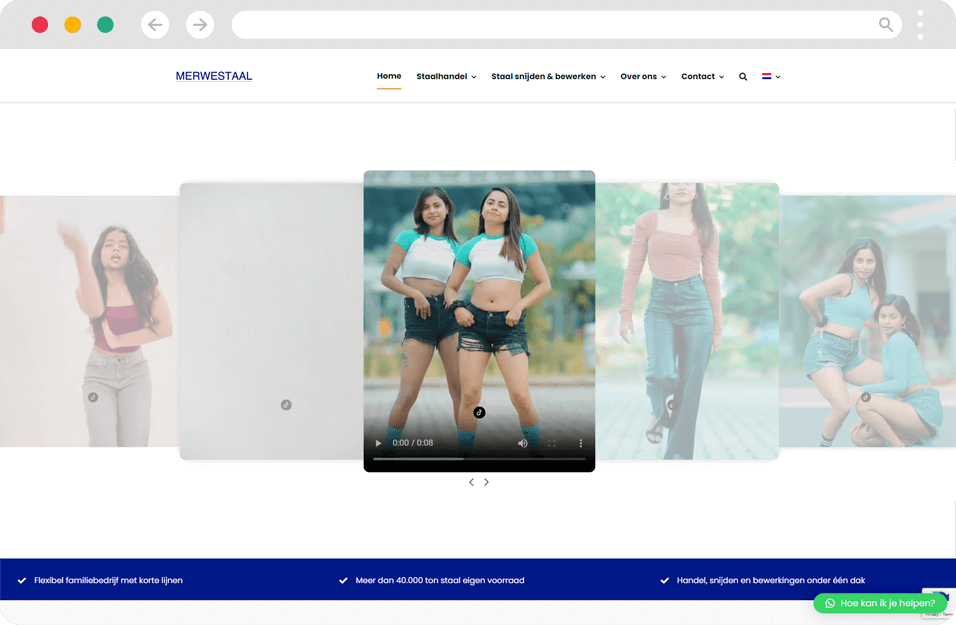Expand the Staalhandel menu
The image size is (956, 625).
446,77
